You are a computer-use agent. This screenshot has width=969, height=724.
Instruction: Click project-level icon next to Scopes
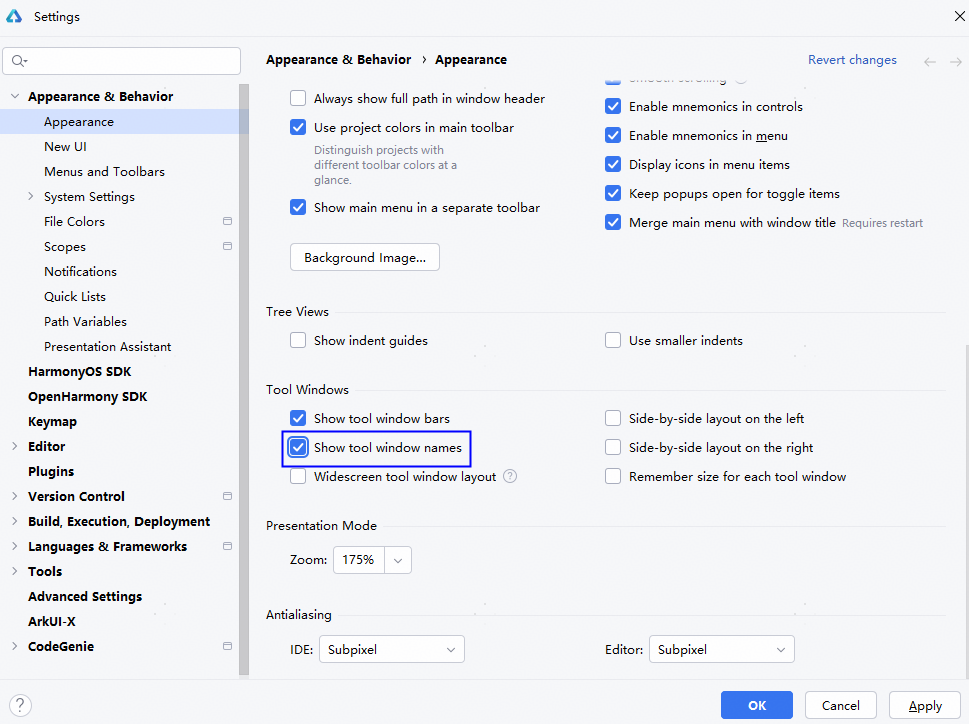coord(227,247)
